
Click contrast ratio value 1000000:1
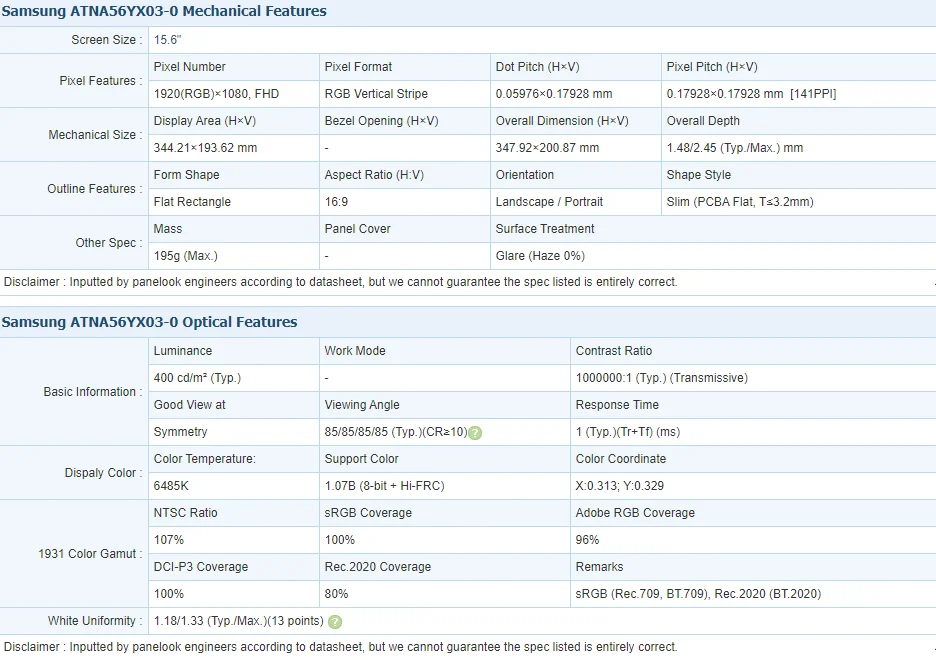click(661, 378)
